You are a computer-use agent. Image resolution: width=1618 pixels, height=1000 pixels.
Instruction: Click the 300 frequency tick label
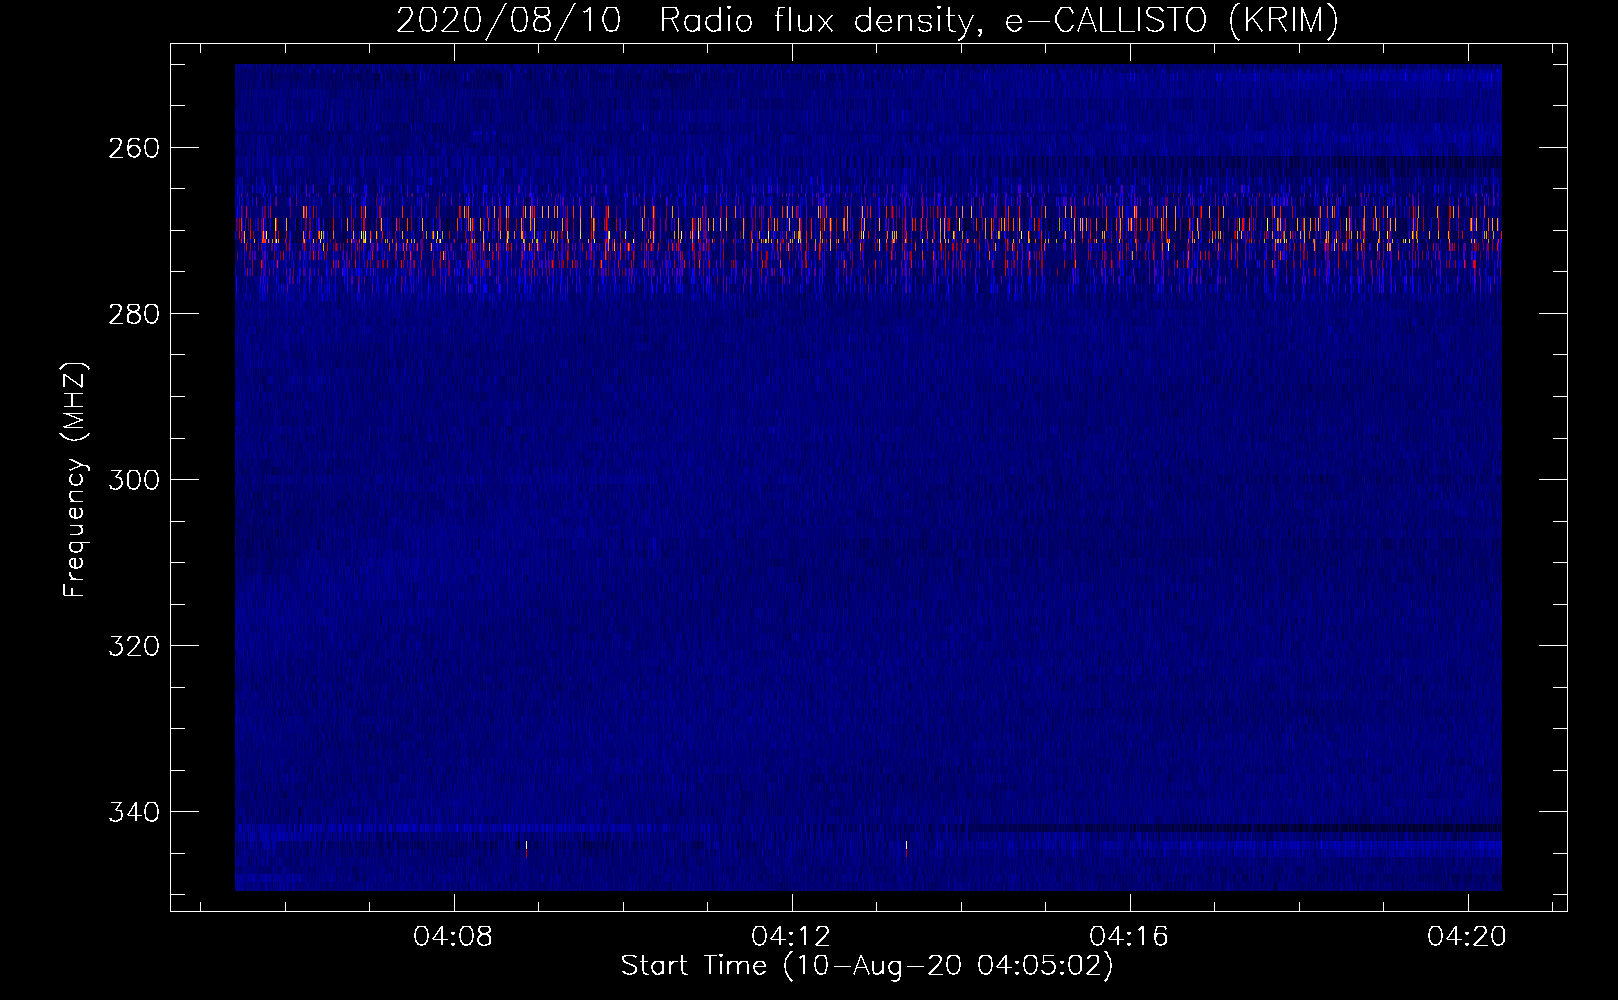133,480
